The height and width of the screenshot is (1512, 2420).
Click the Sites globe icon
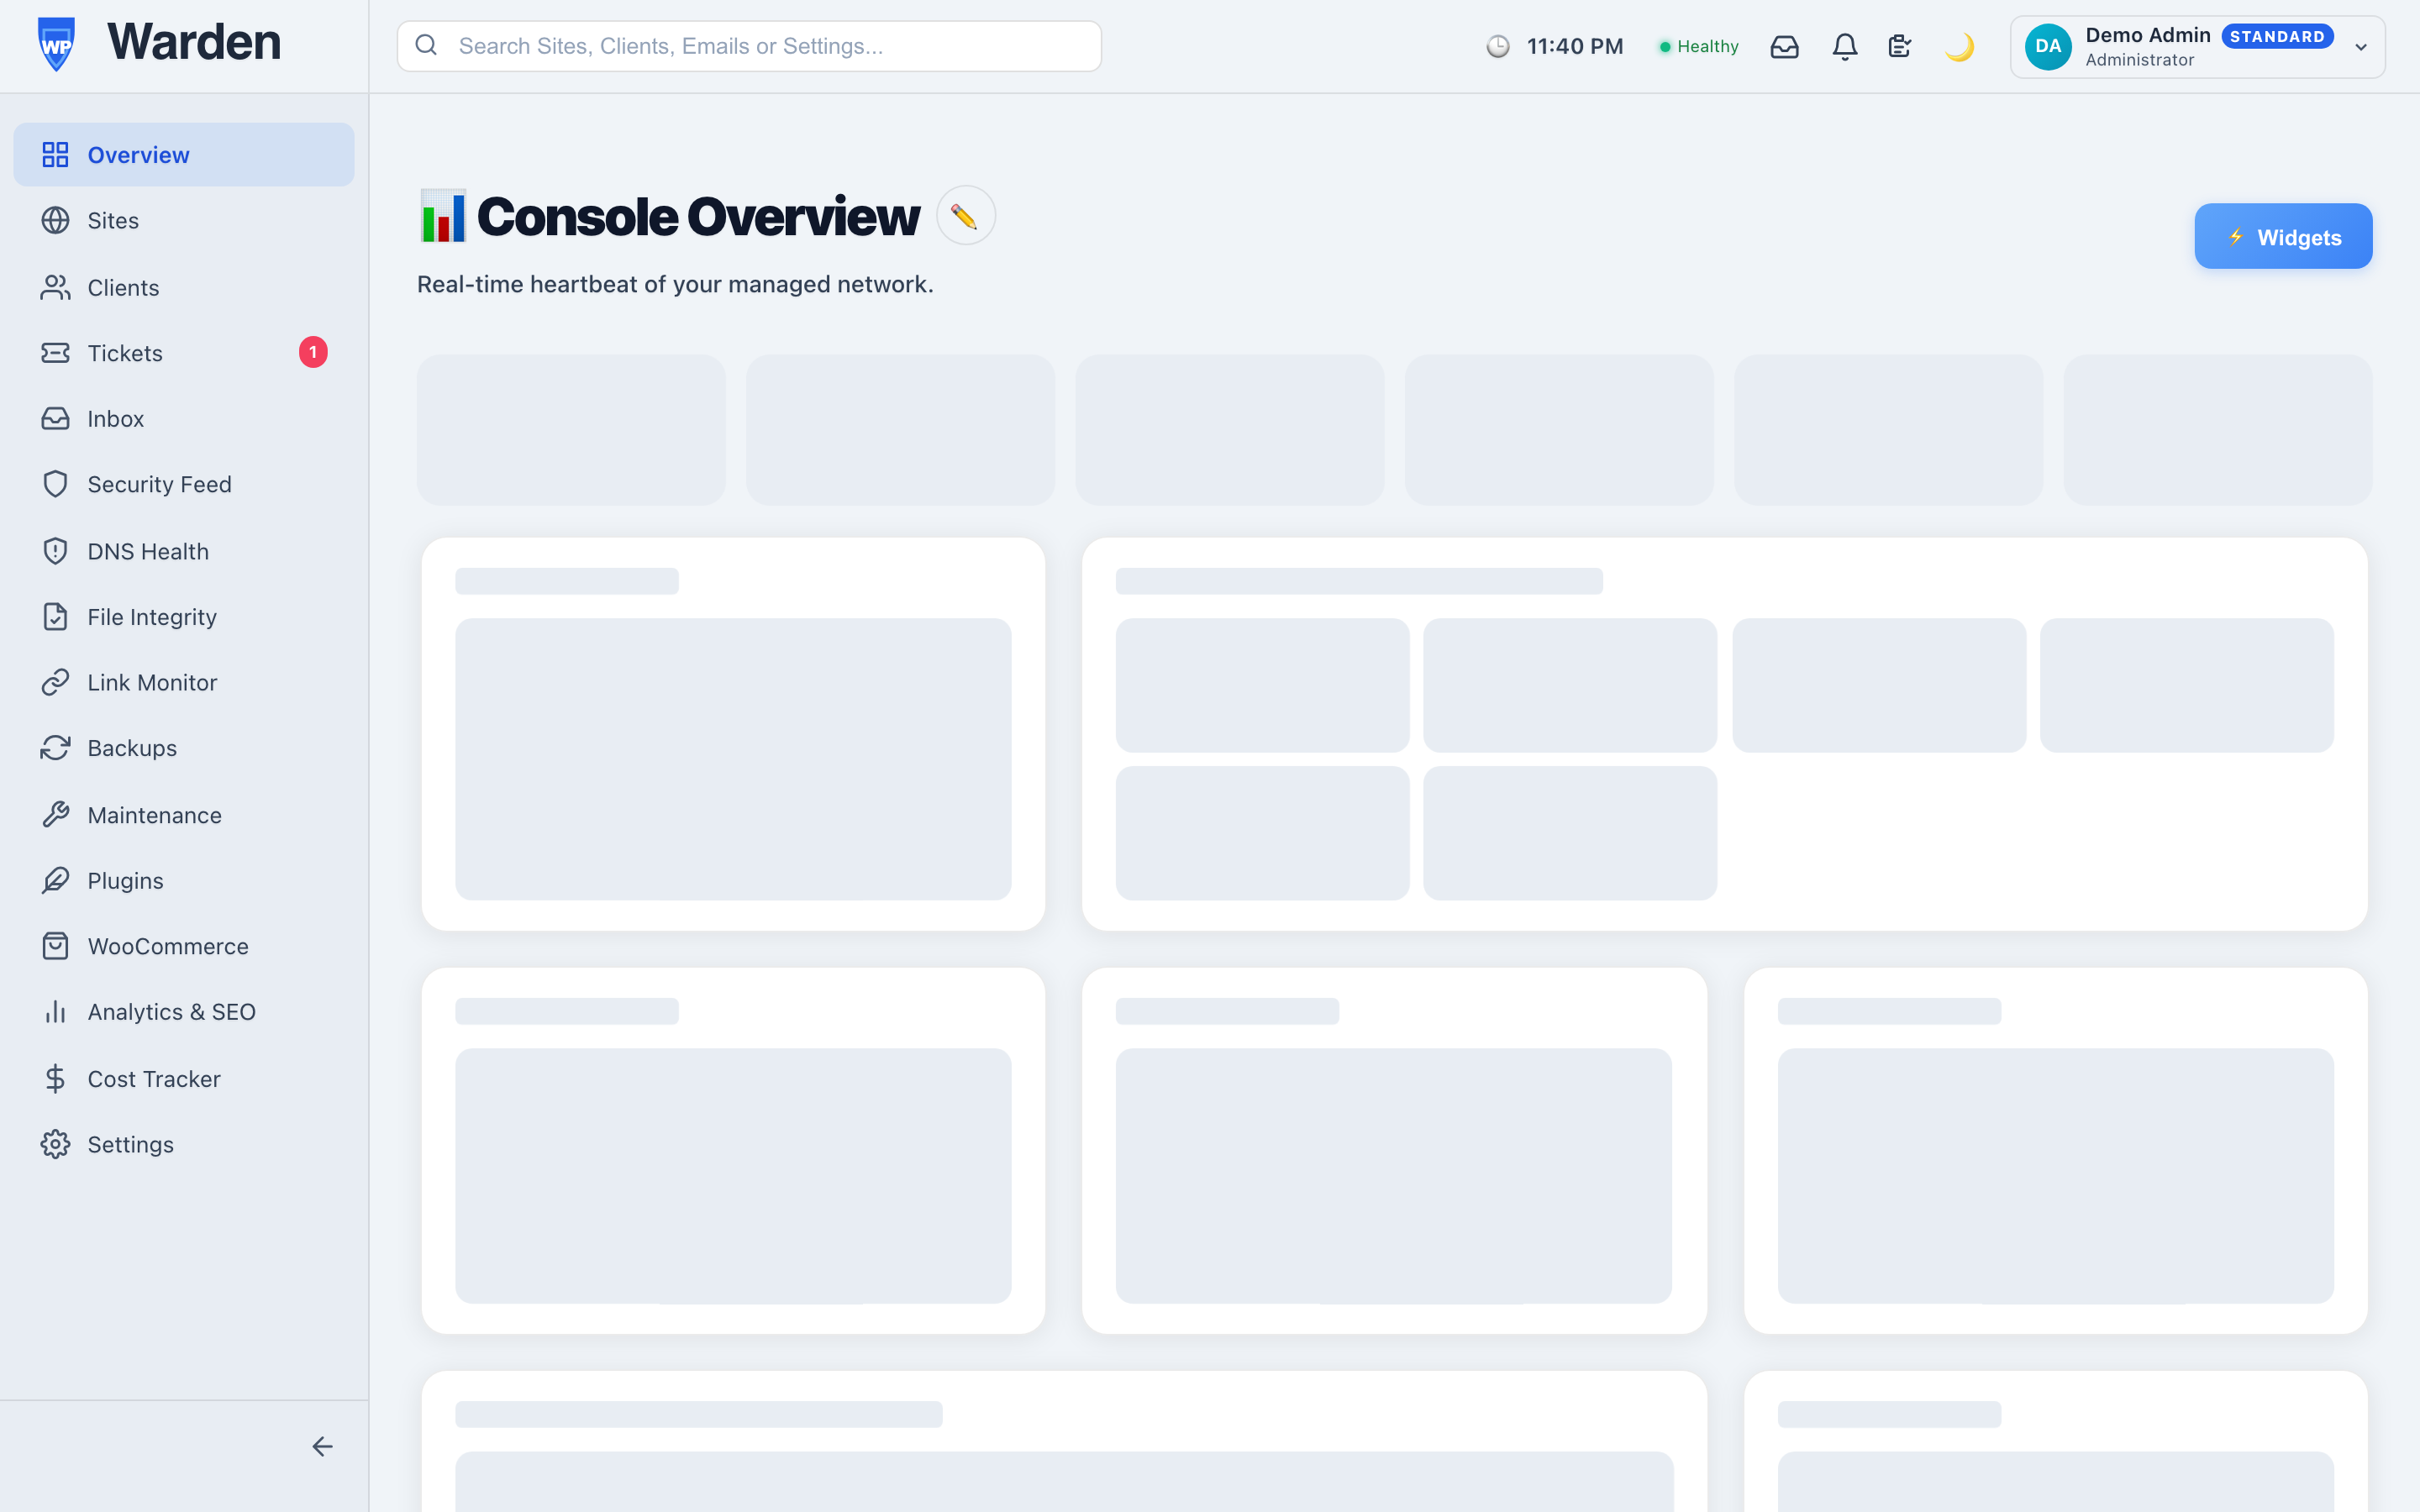[55, 221]
